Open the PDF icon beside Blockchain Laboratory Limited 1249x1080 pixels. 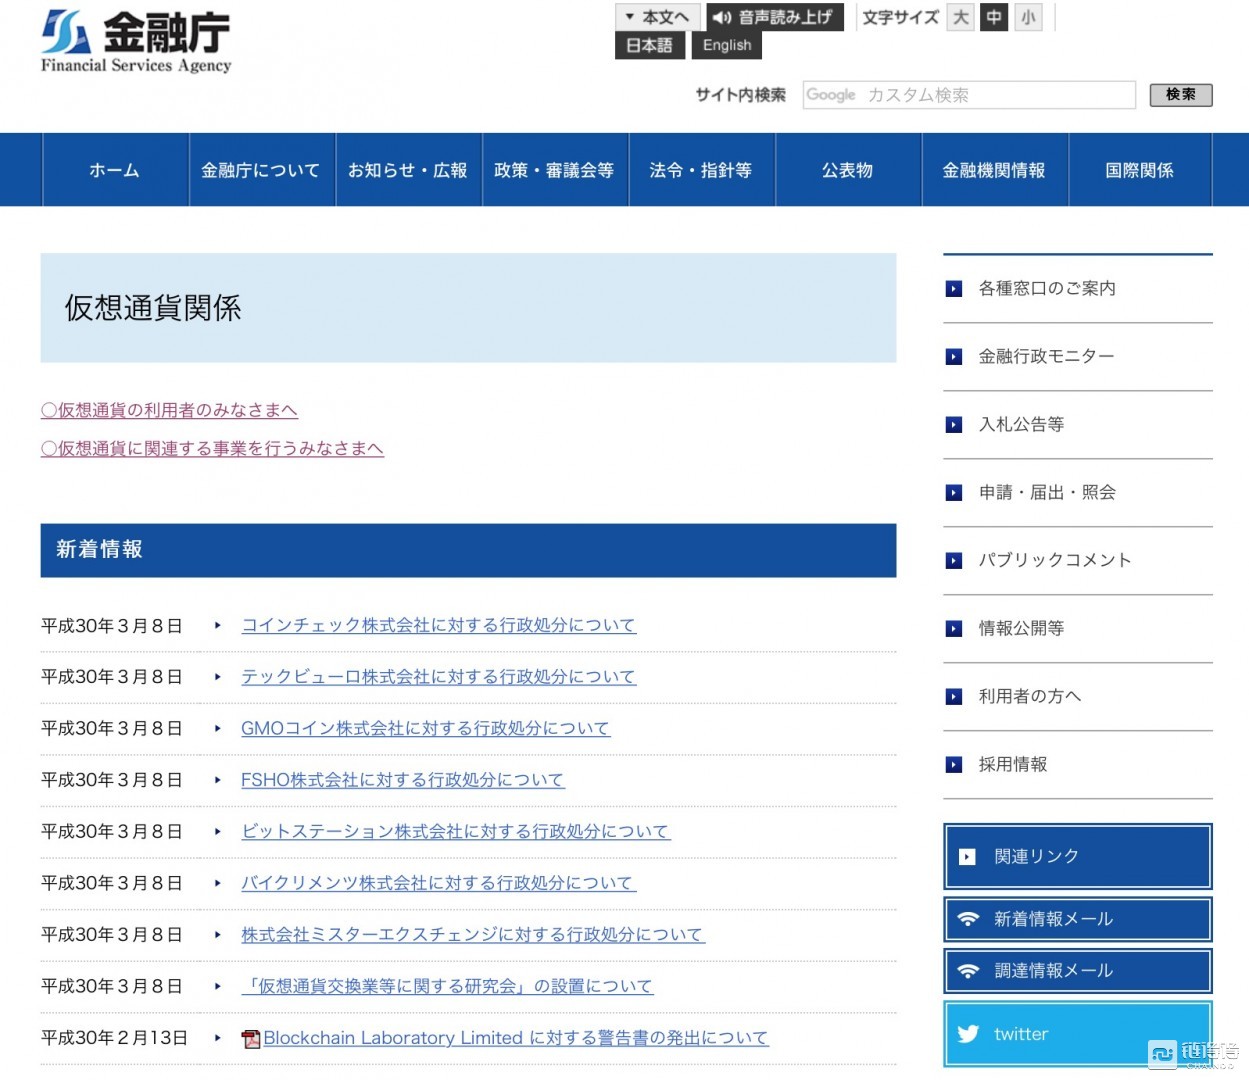click(x=250, y=1039)
